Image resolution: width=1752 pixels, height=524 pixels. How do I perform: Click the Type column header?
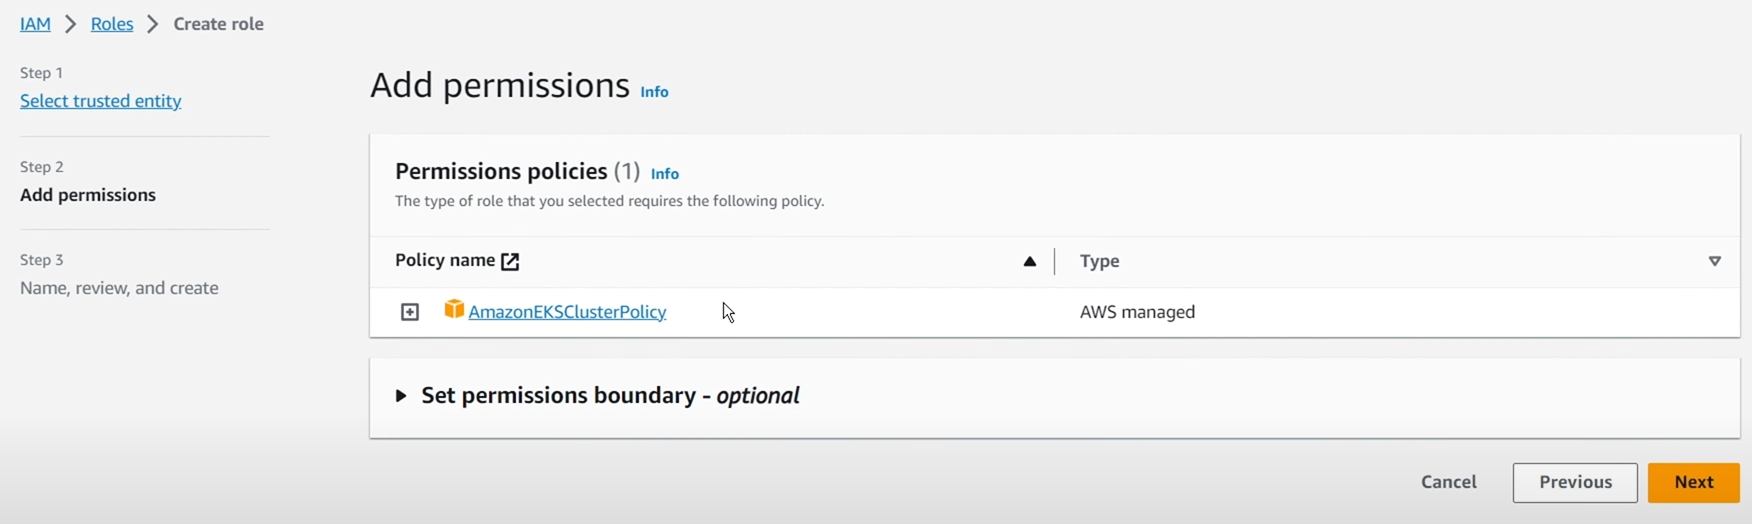click(1100, 262)
